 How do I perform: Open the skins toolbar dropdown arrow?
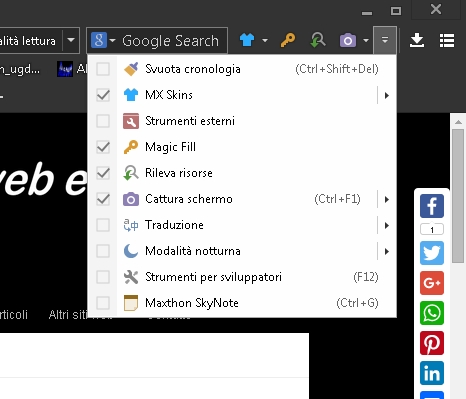point(265,40)
